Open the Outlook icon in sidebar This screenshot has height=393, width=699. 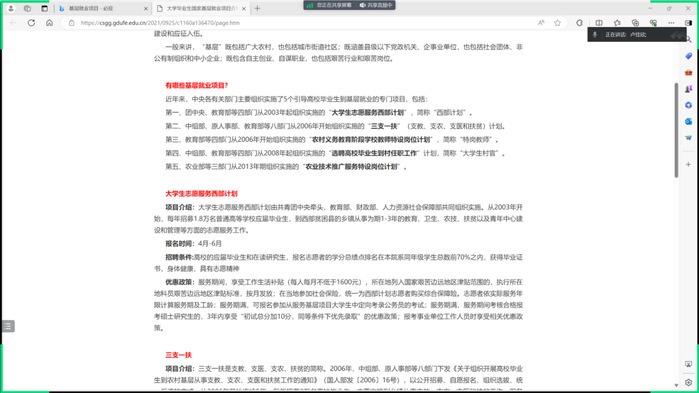click(x=688, y=121)
